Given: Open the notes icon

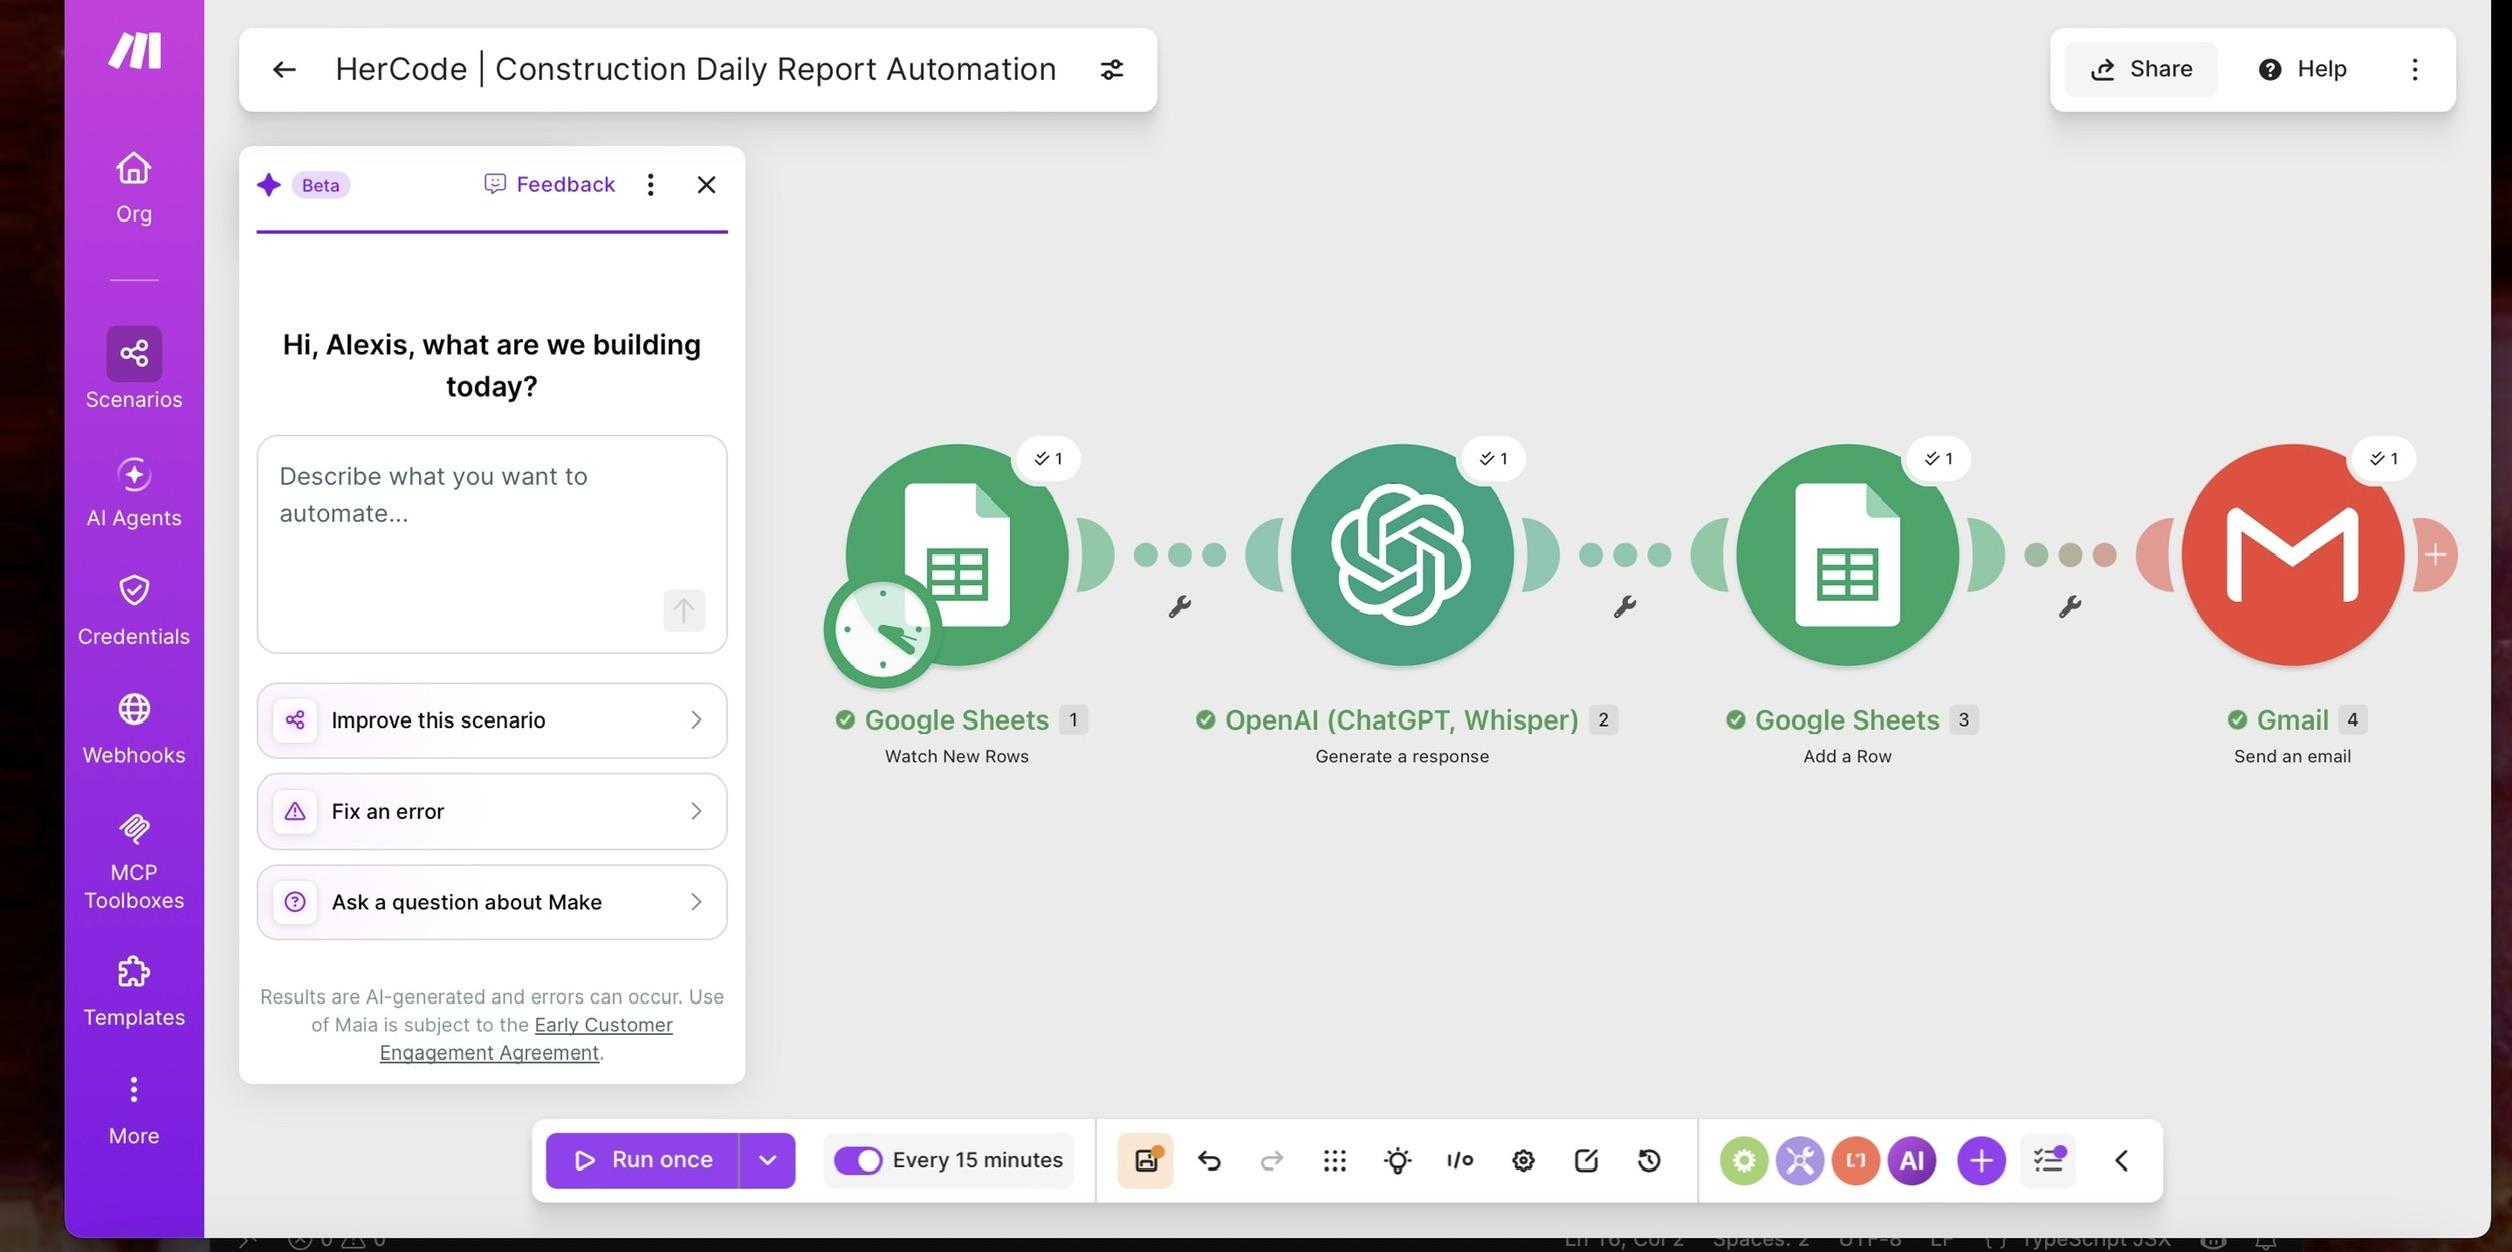Looking at the screenshot, I should 1586,1160.
